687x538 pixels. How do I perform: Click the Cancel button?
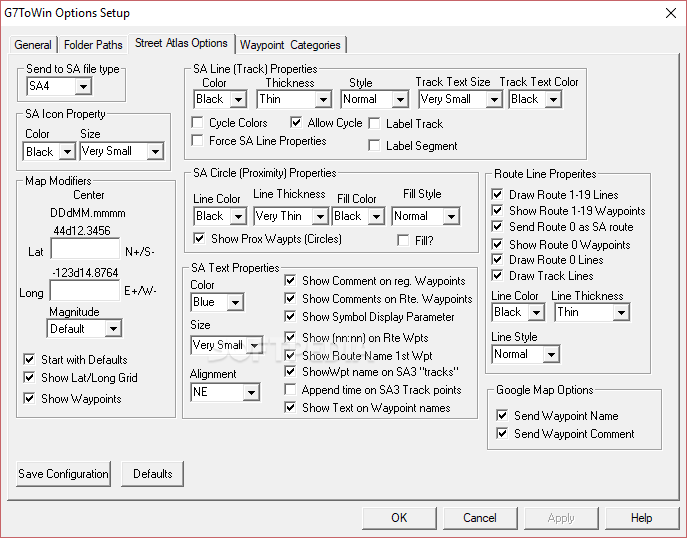pos(480,518)
